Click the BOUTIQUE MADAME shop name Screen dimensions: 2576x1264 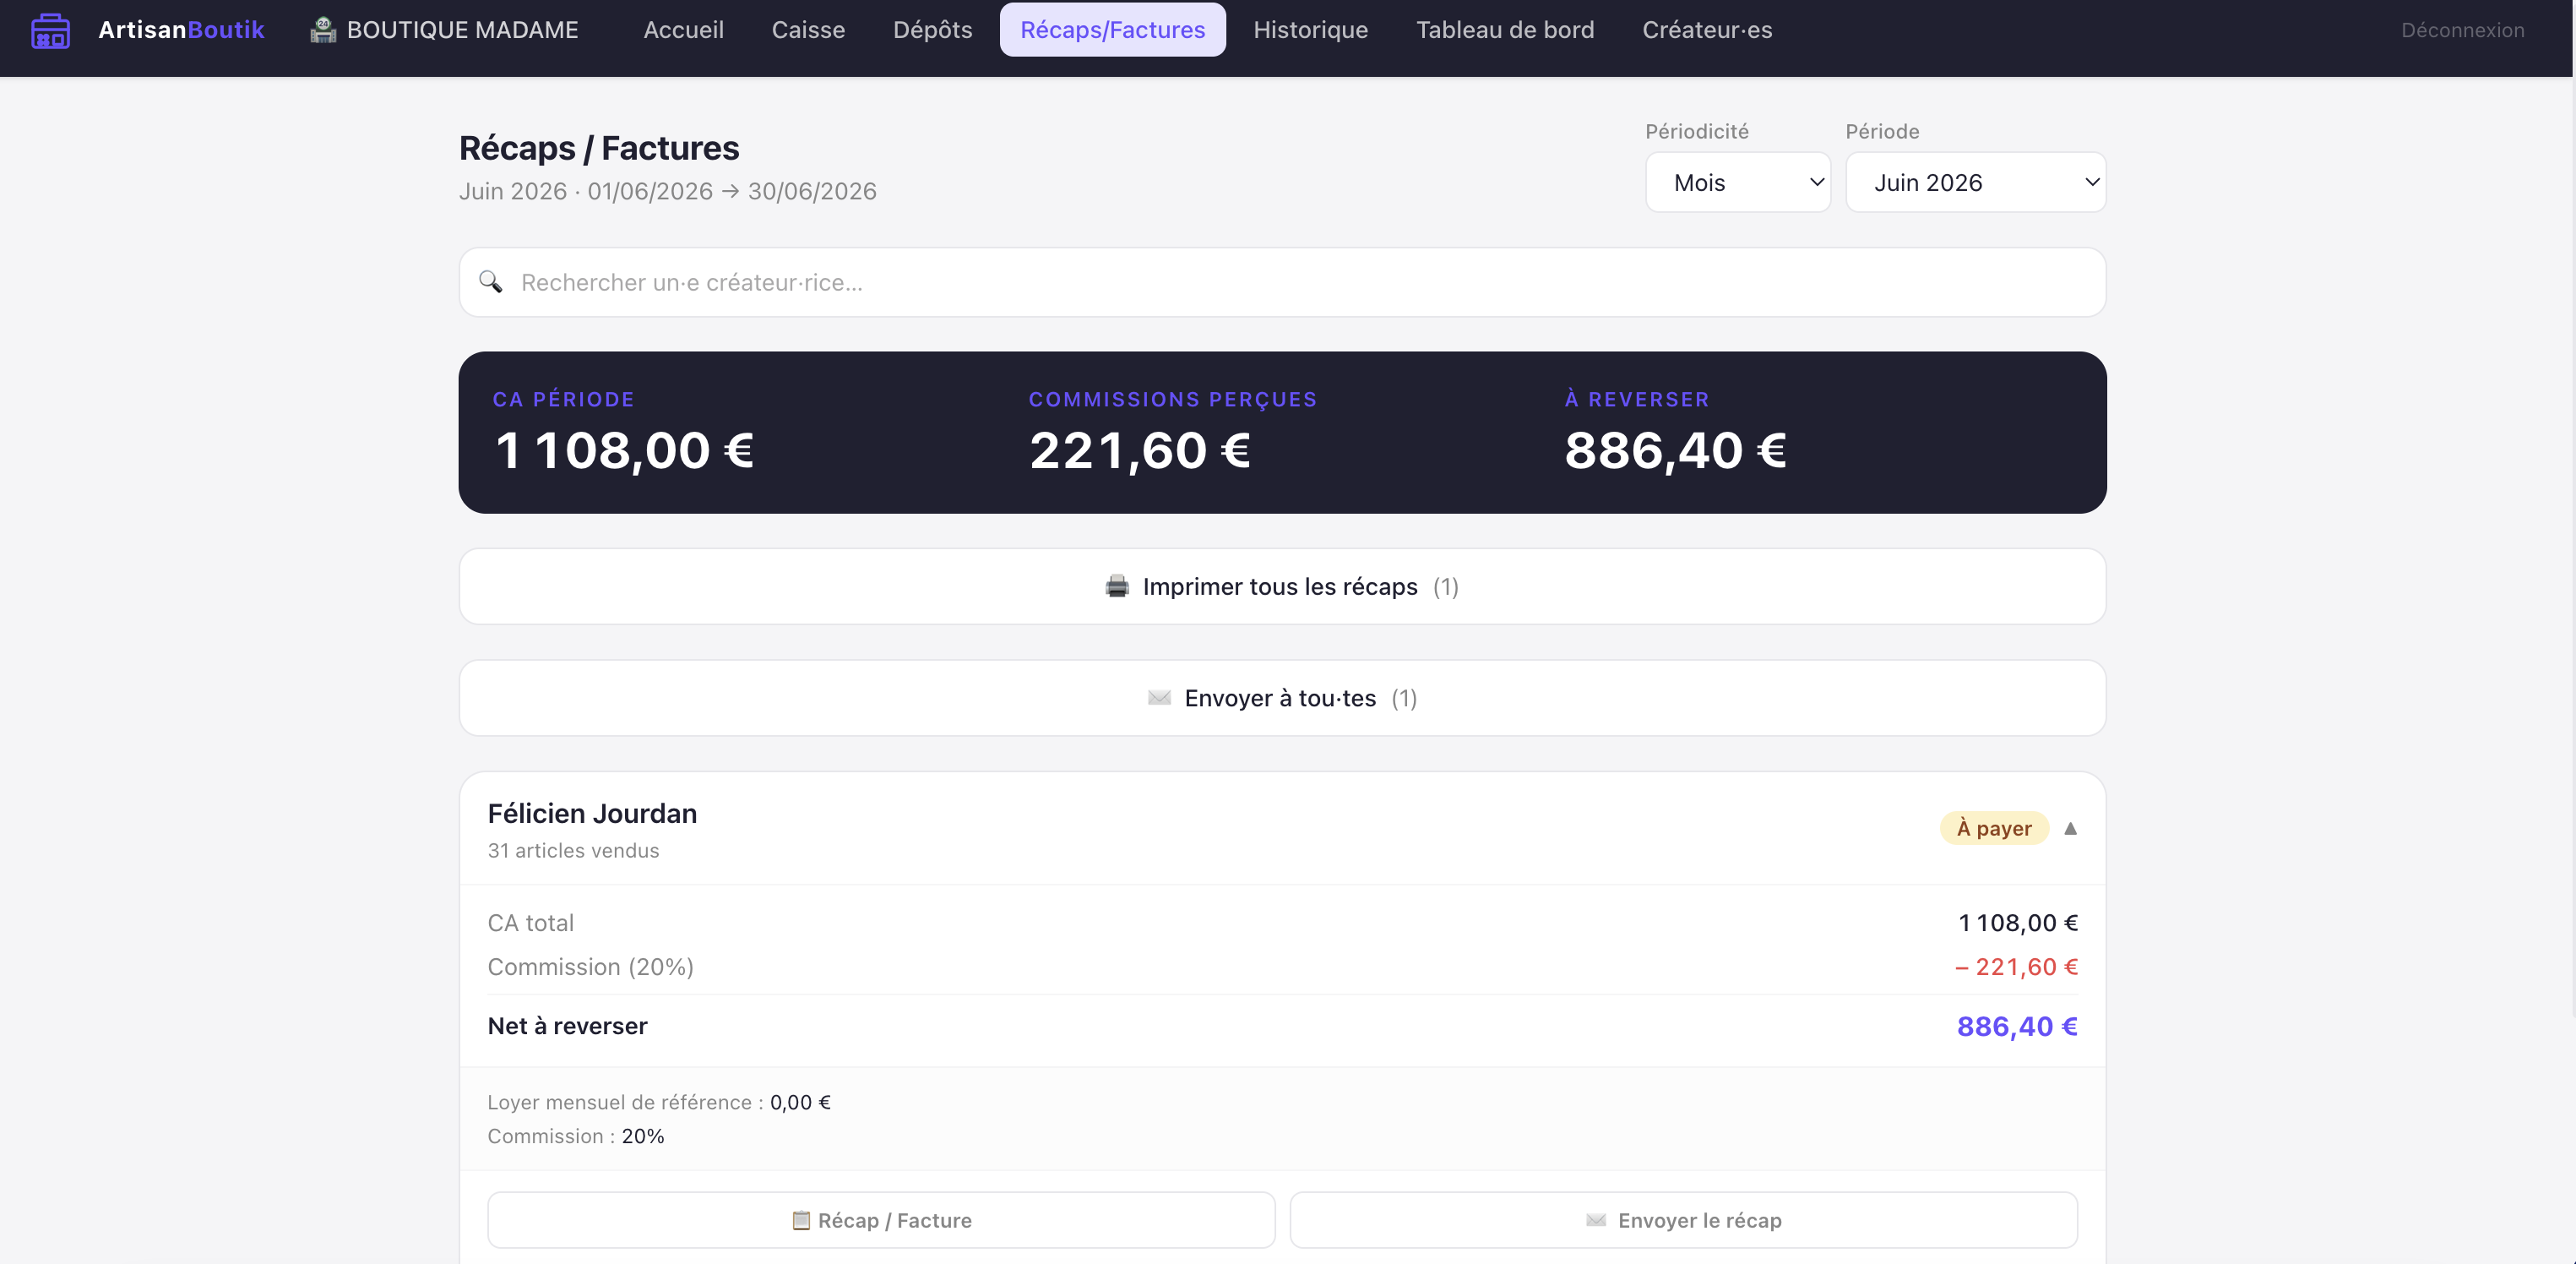462,30
